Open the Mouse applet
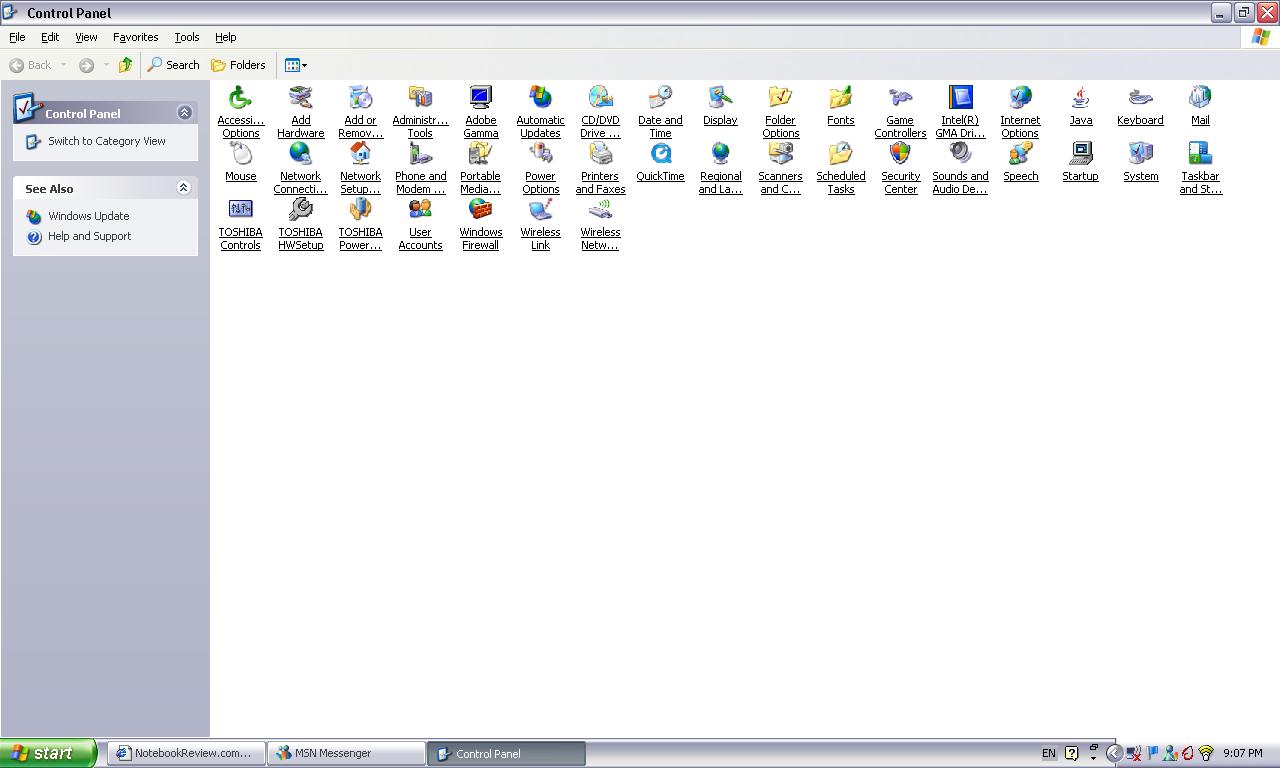Image resolution: width=1280 pixels, height=768 pixels. (x=240, y=154)
